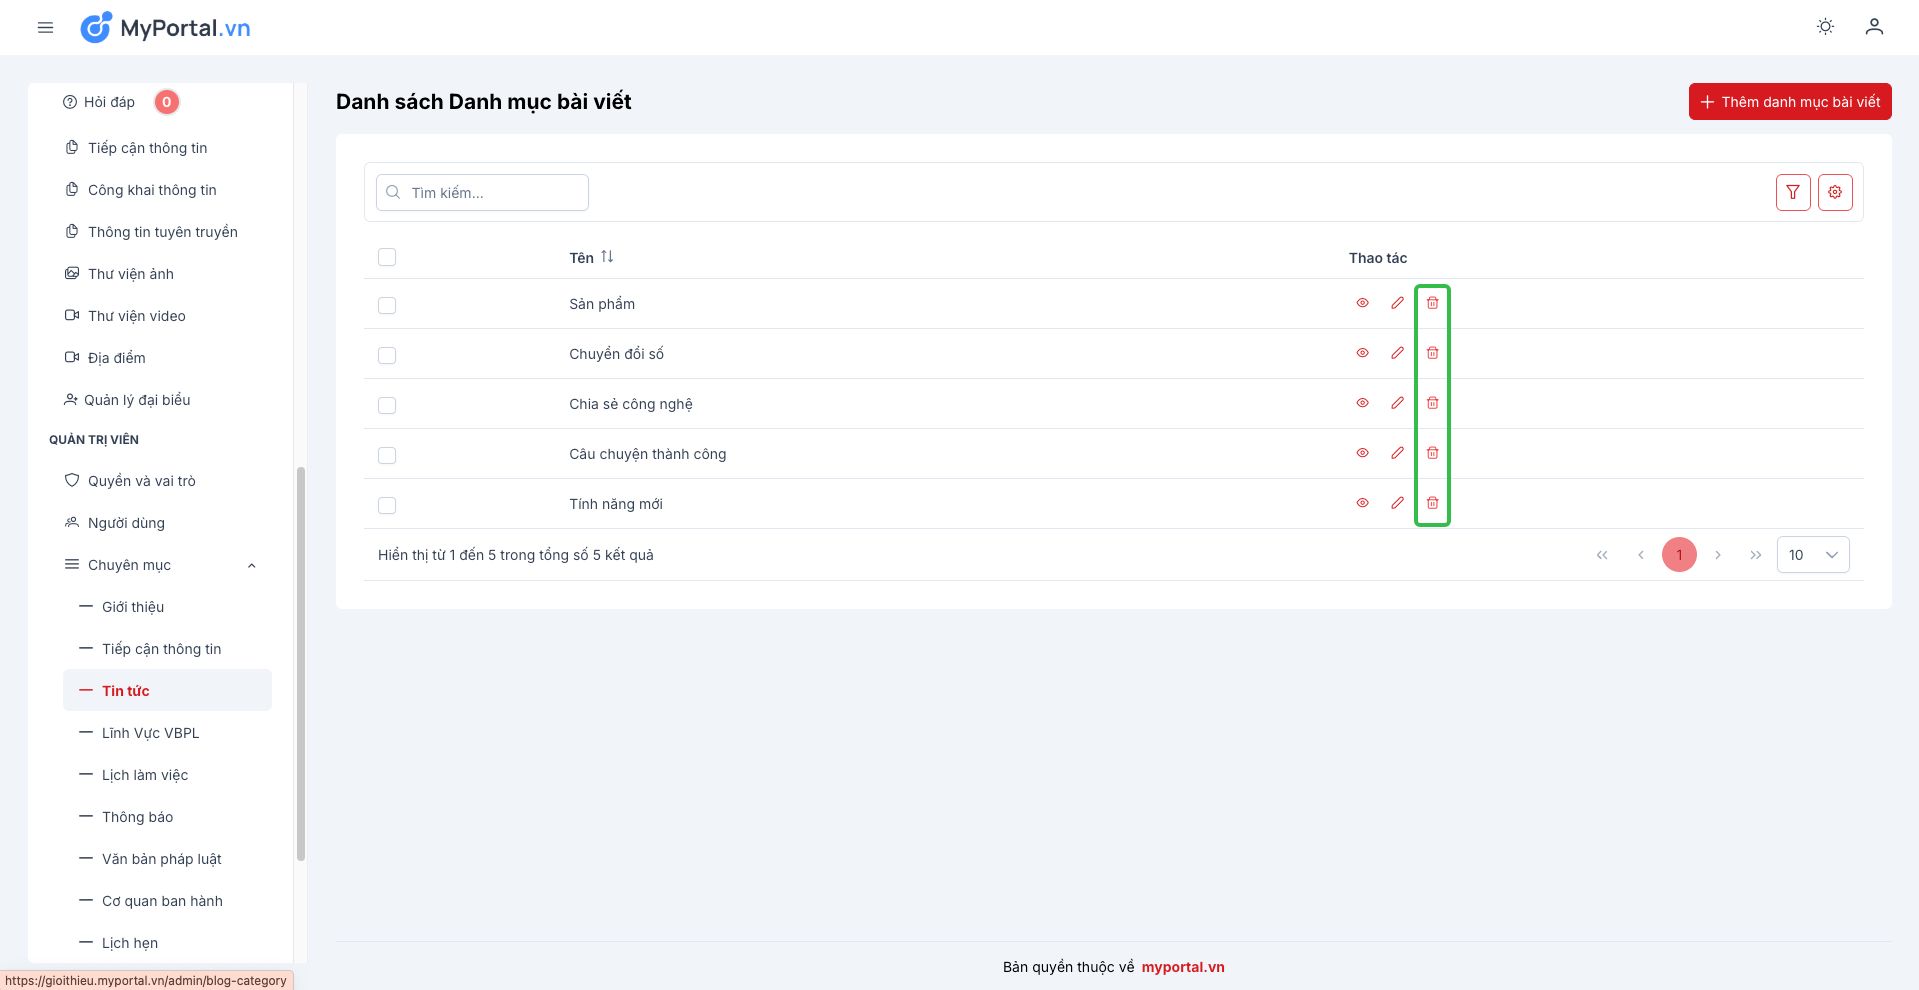The width and height of the screenshot is (1919, 990).
Task: View the Chia sẻ công nghệ category
Action: [x=1362, y=403]
